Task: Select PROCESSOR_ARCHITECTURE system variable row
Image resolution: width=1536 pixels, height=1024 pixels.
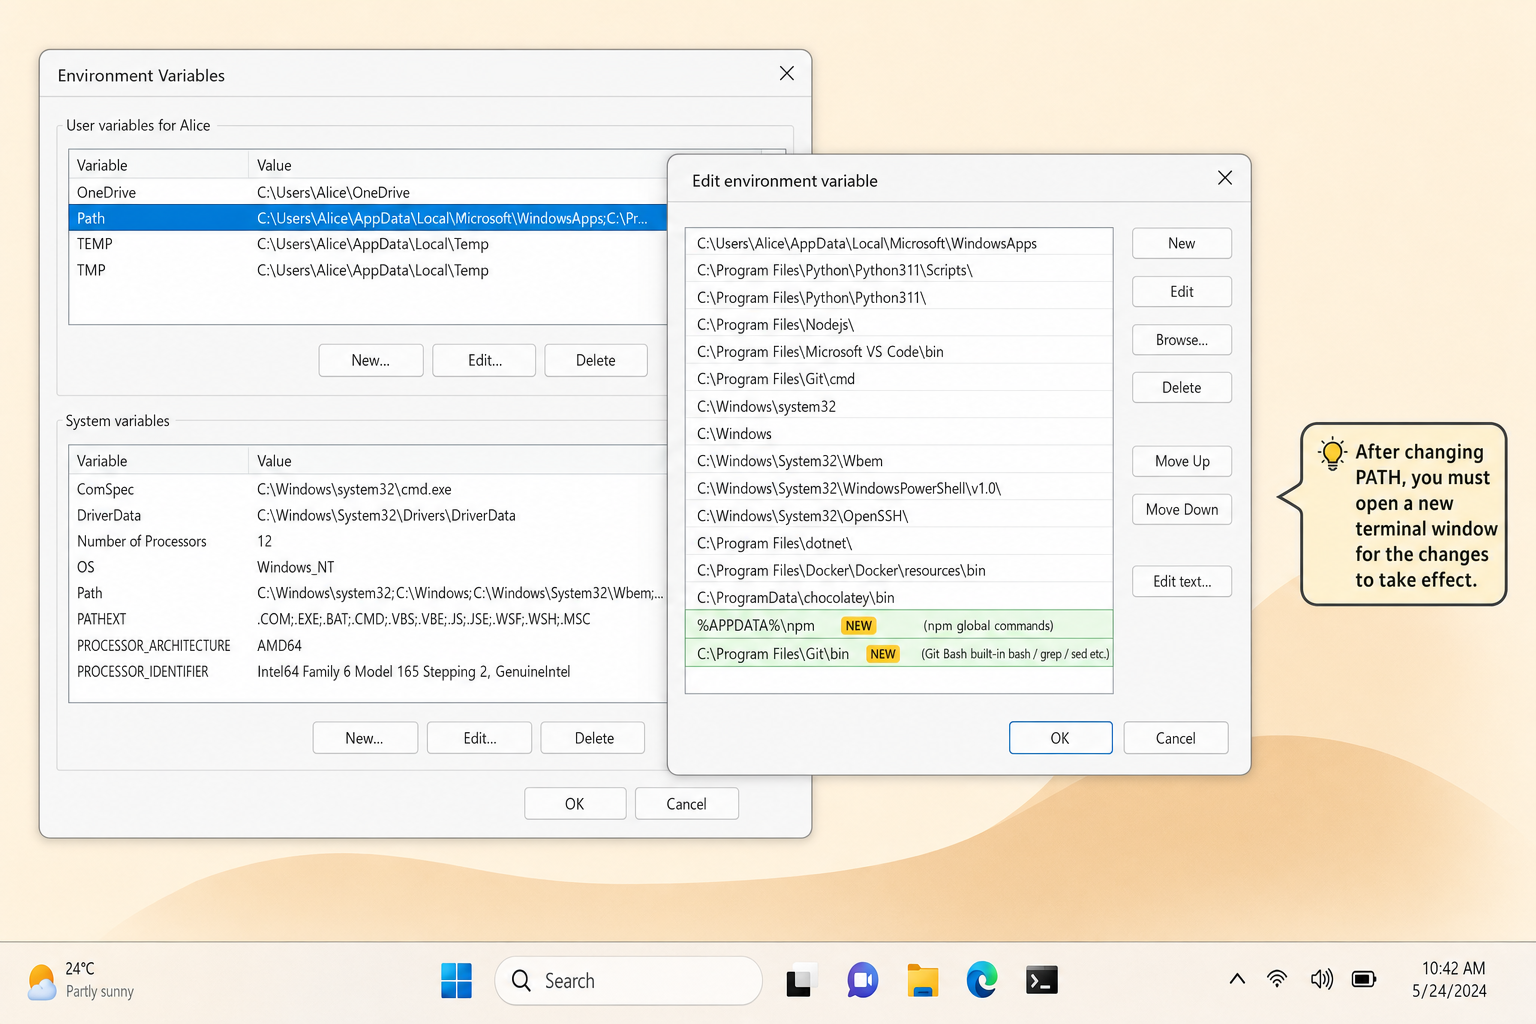Action: coord(368,646)
